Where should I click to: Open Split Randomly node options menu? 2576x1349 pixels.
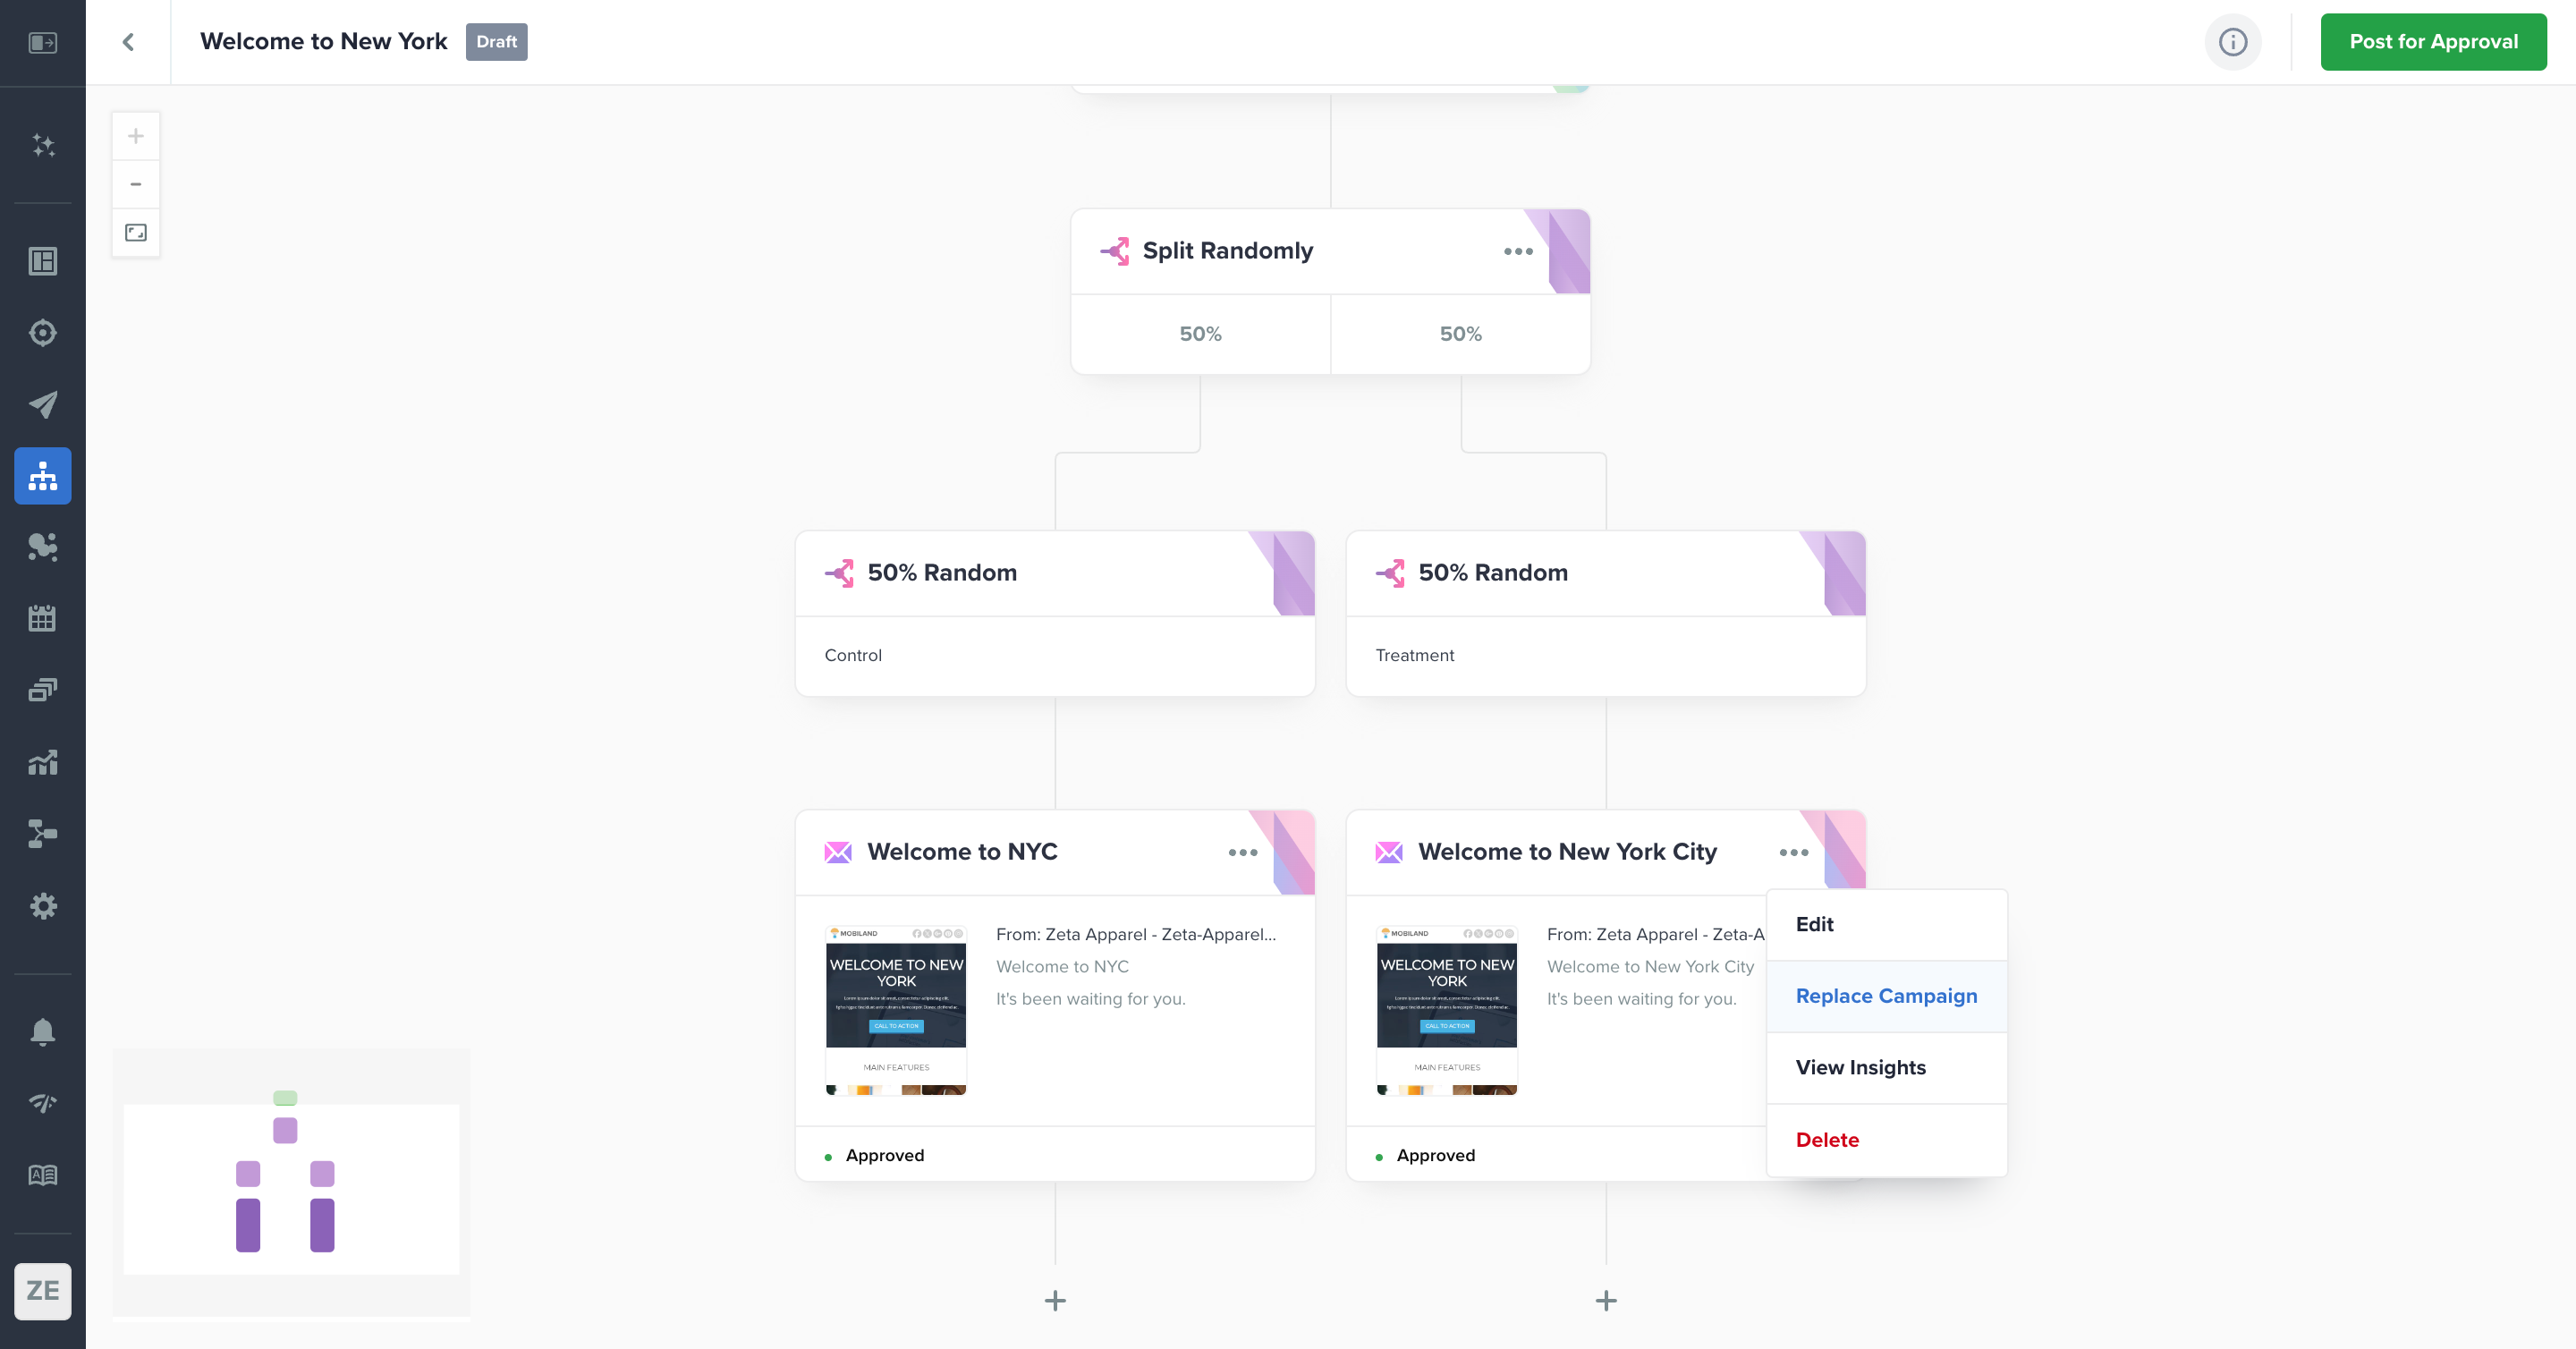(1517, 252)
